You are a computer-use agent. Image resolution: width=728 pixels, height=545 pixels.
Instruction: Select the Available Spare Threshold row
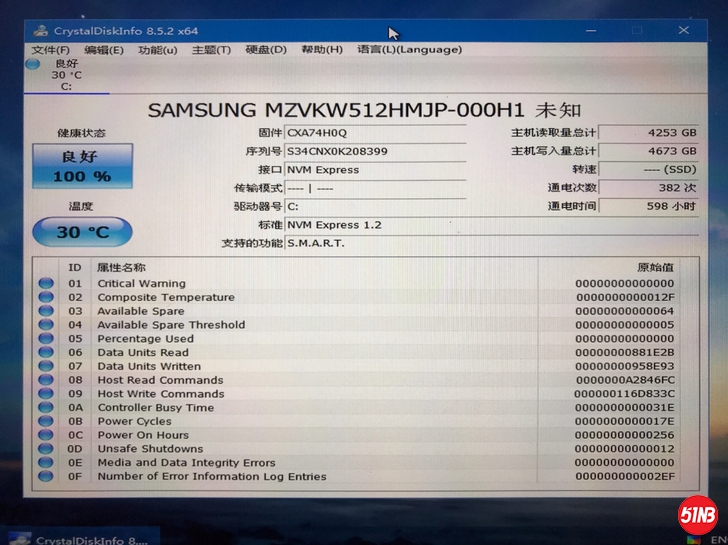click(x=170, y=325)
